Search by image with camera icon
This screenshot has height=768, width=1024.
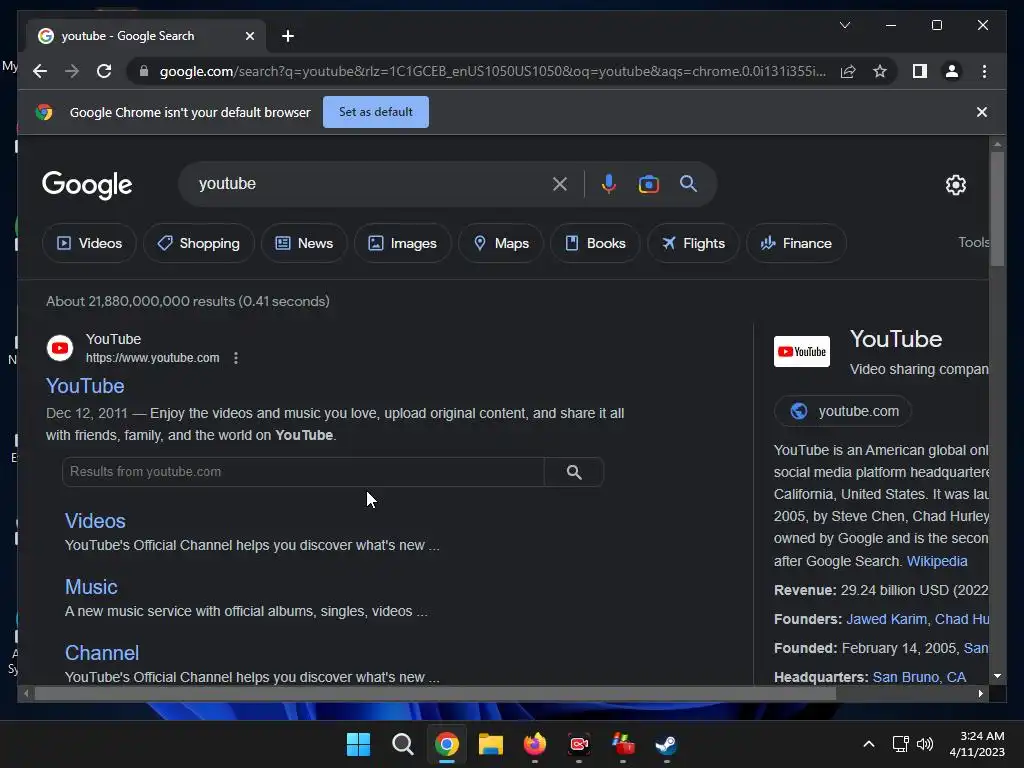648,184
